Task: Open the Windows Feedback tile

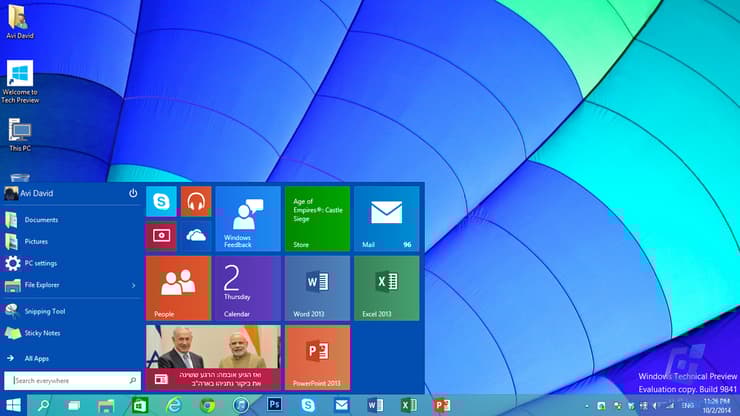Action: [248, 219]
